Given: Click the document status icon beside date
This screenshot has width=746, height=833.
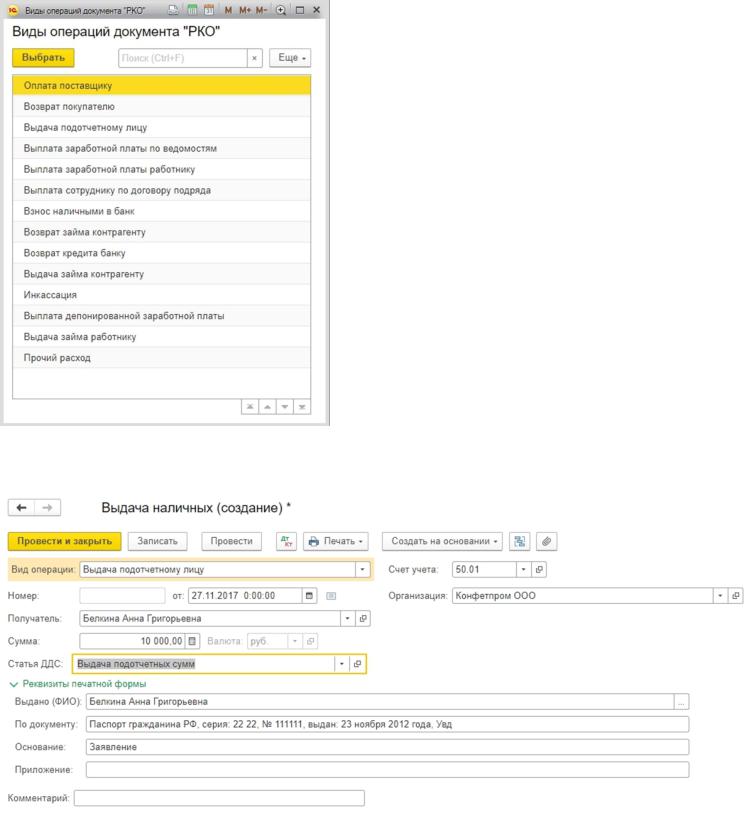Looking at the screenshot, I should pos(331,596).
